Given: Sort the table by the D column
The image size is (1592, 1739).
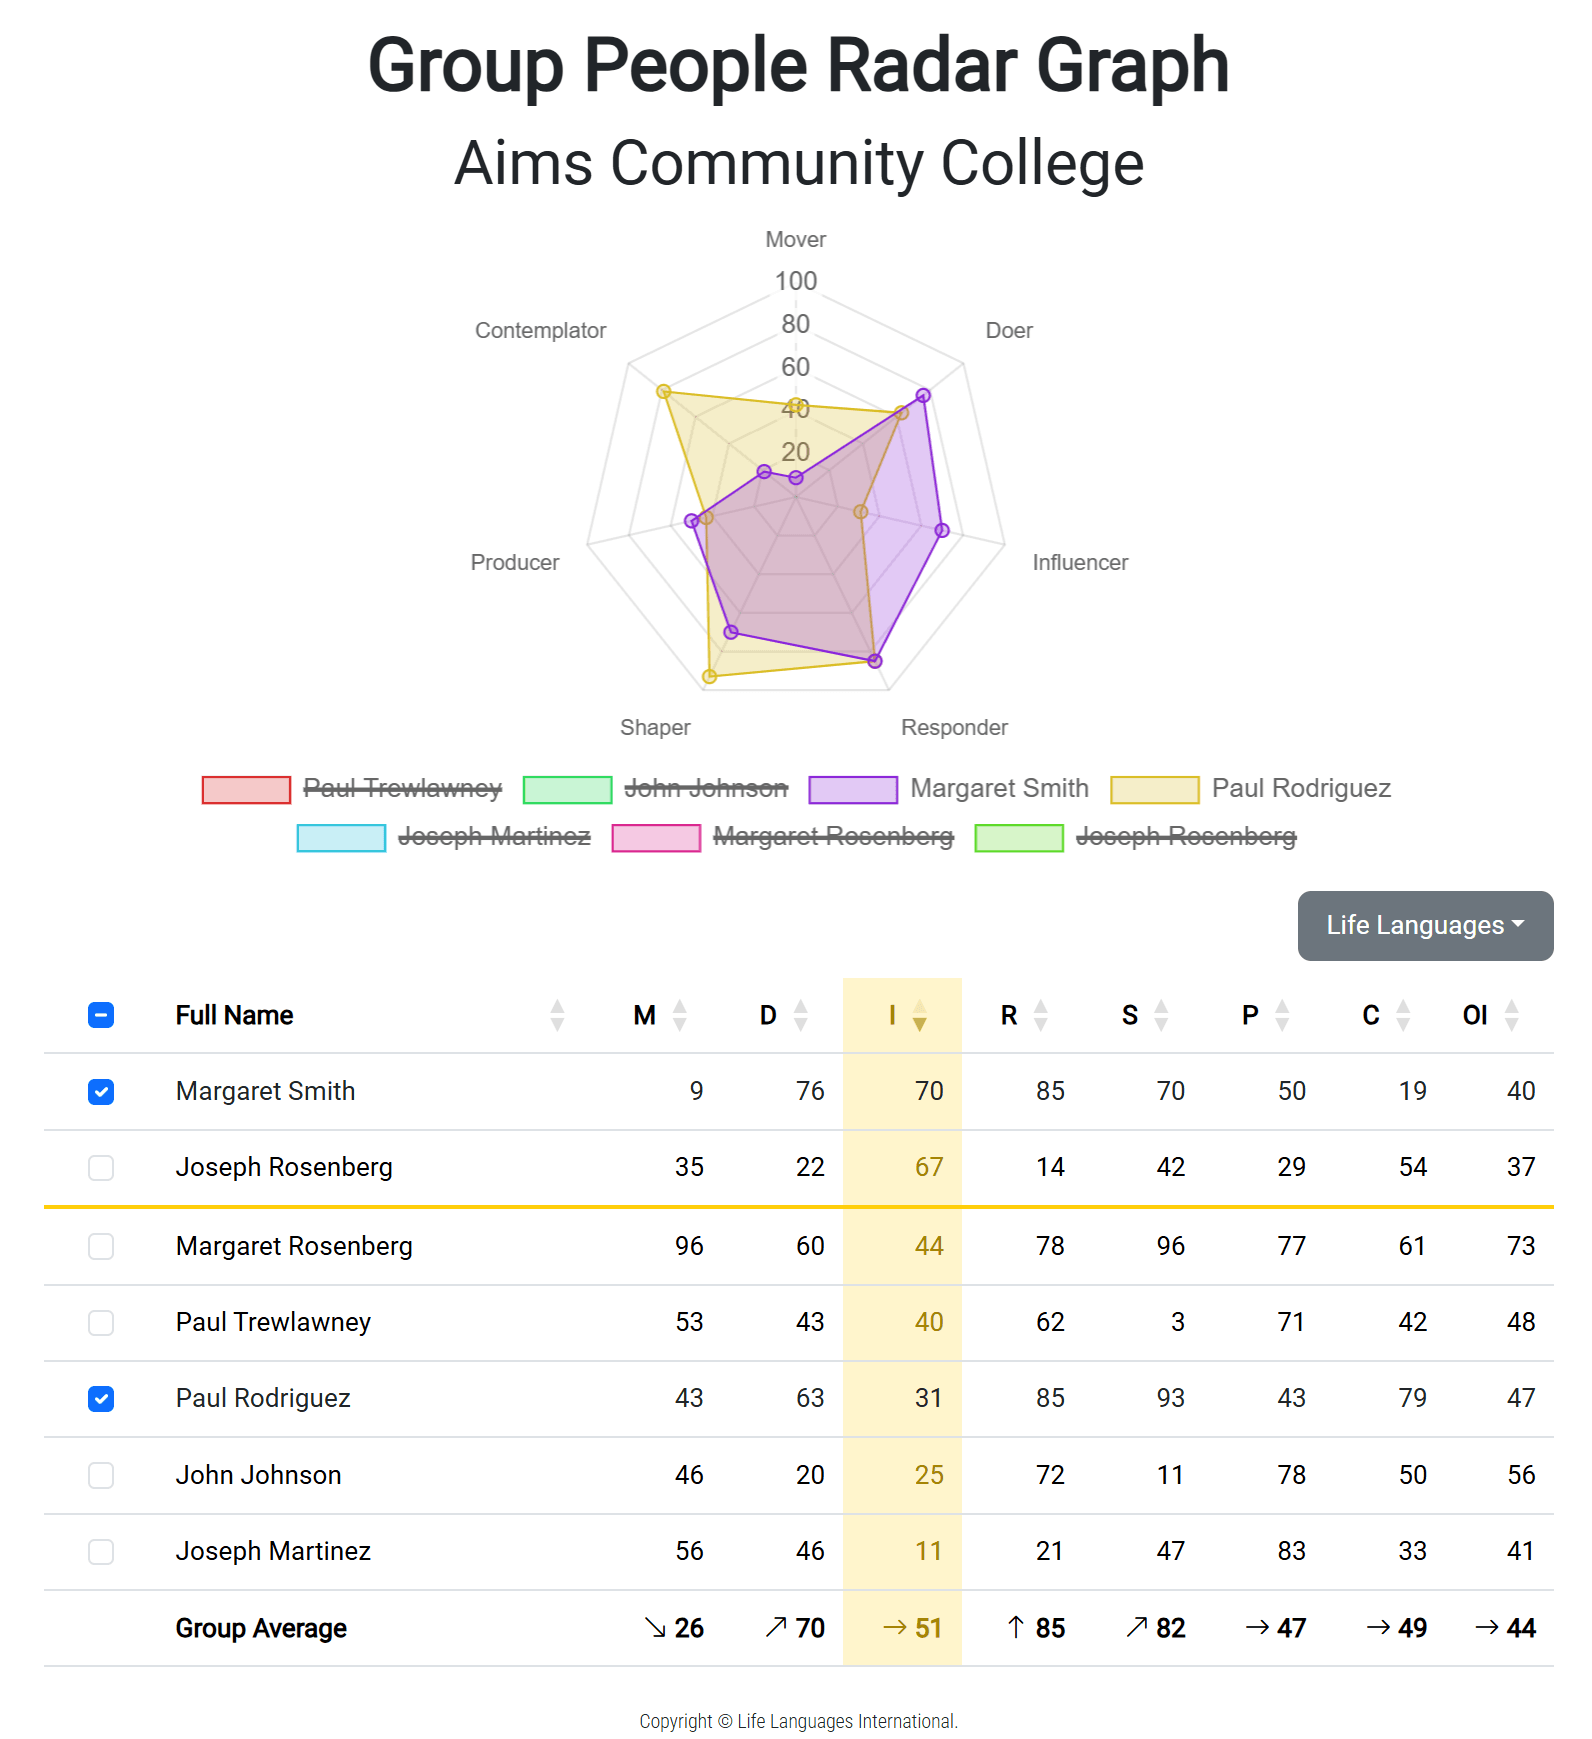Looking at the screenshot, I should pyautogui.click(x=800, y=1015).
